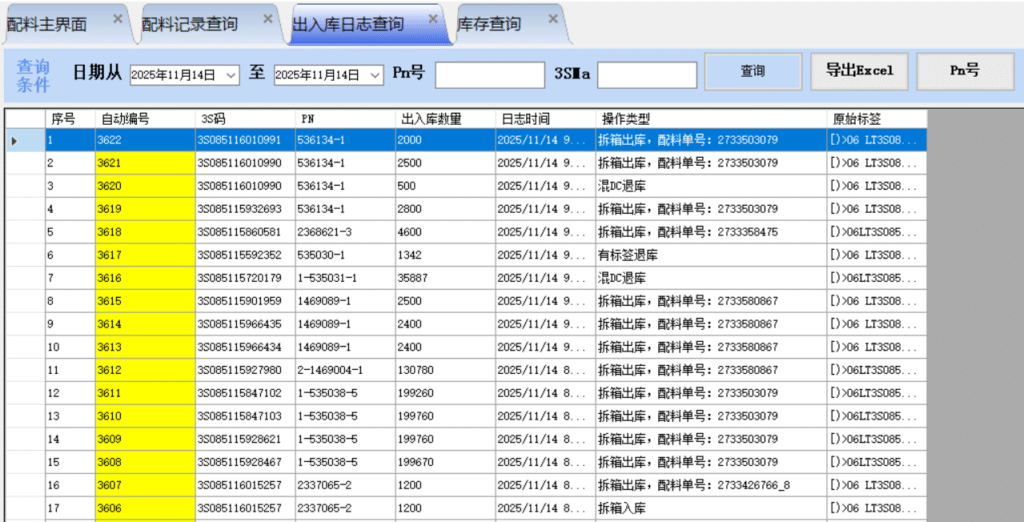This screenshot has width=1024, height=522.
Task: Select auto number cell 3614
Action: pos(146,324)
